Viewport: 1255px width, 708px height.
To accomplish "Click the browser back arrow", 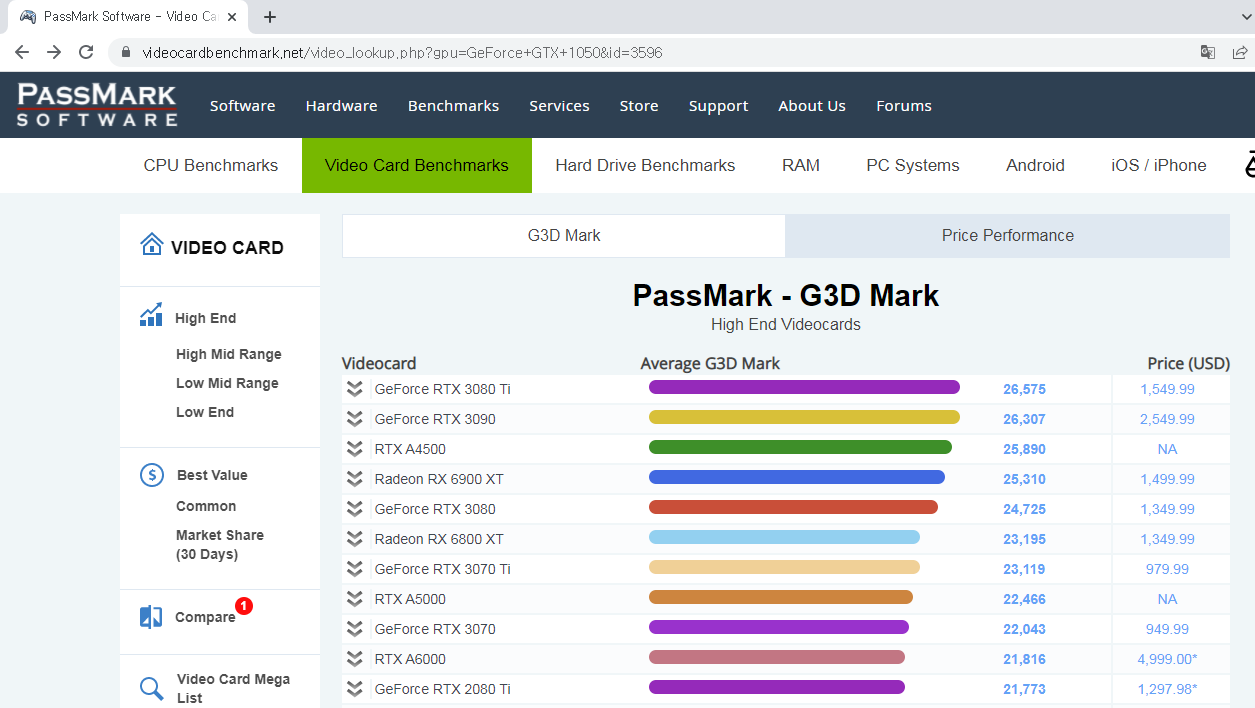I will (x=22, y=52).
